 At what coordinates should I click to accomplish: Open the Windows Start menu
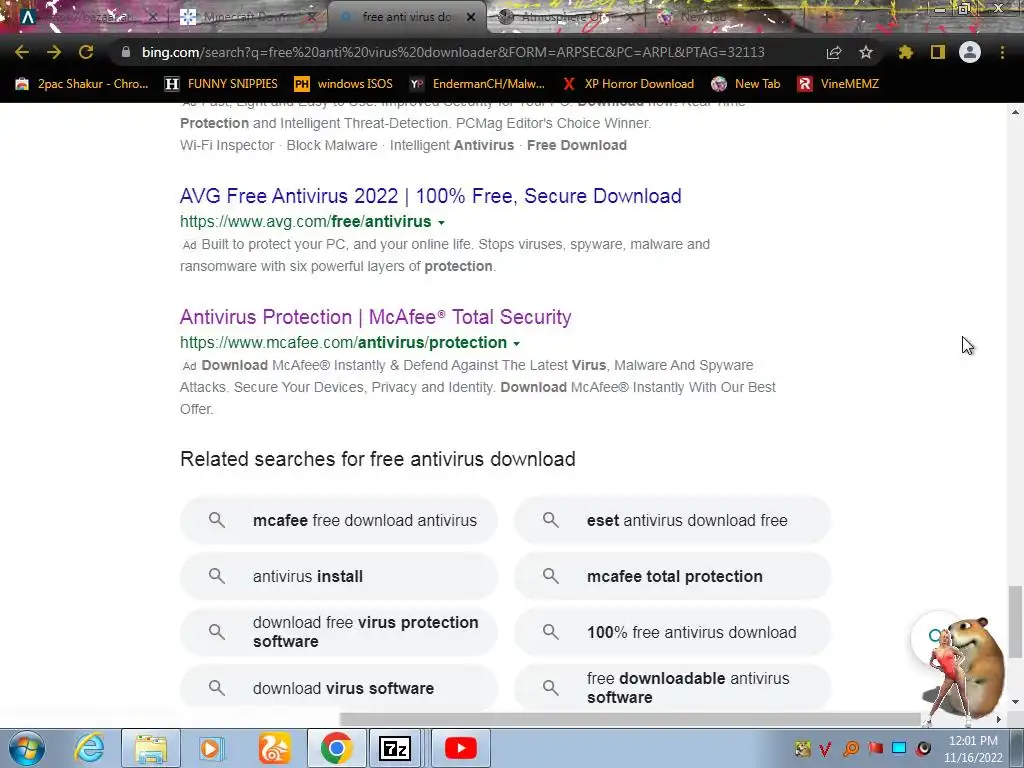pos(26,748)
